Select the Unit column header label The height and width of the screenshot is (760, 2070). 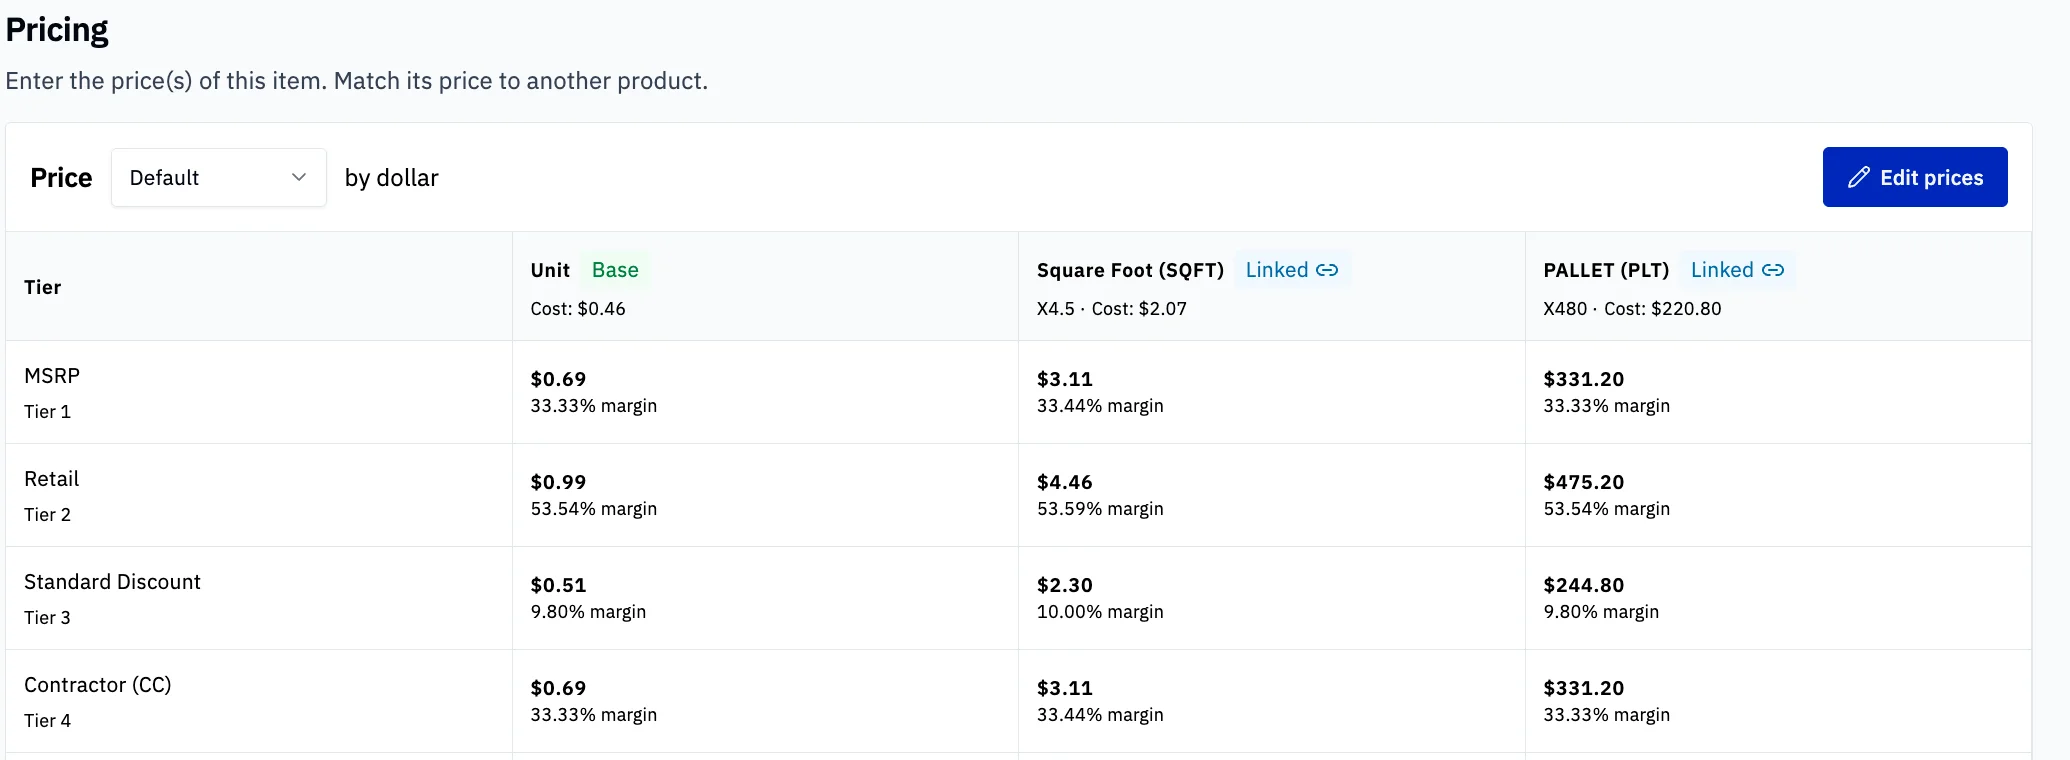(x=550, y=270)
